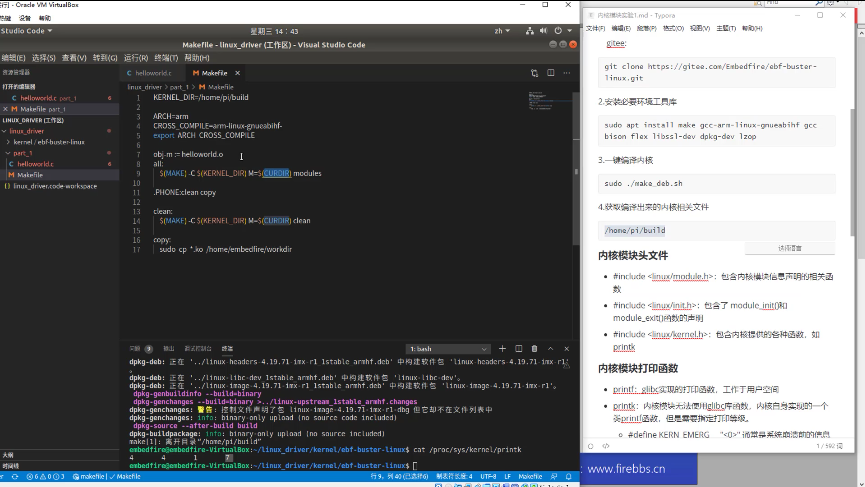
Task: Close Makefile in the open editors list
Action: pyautogui.click(x=6, y=109)
